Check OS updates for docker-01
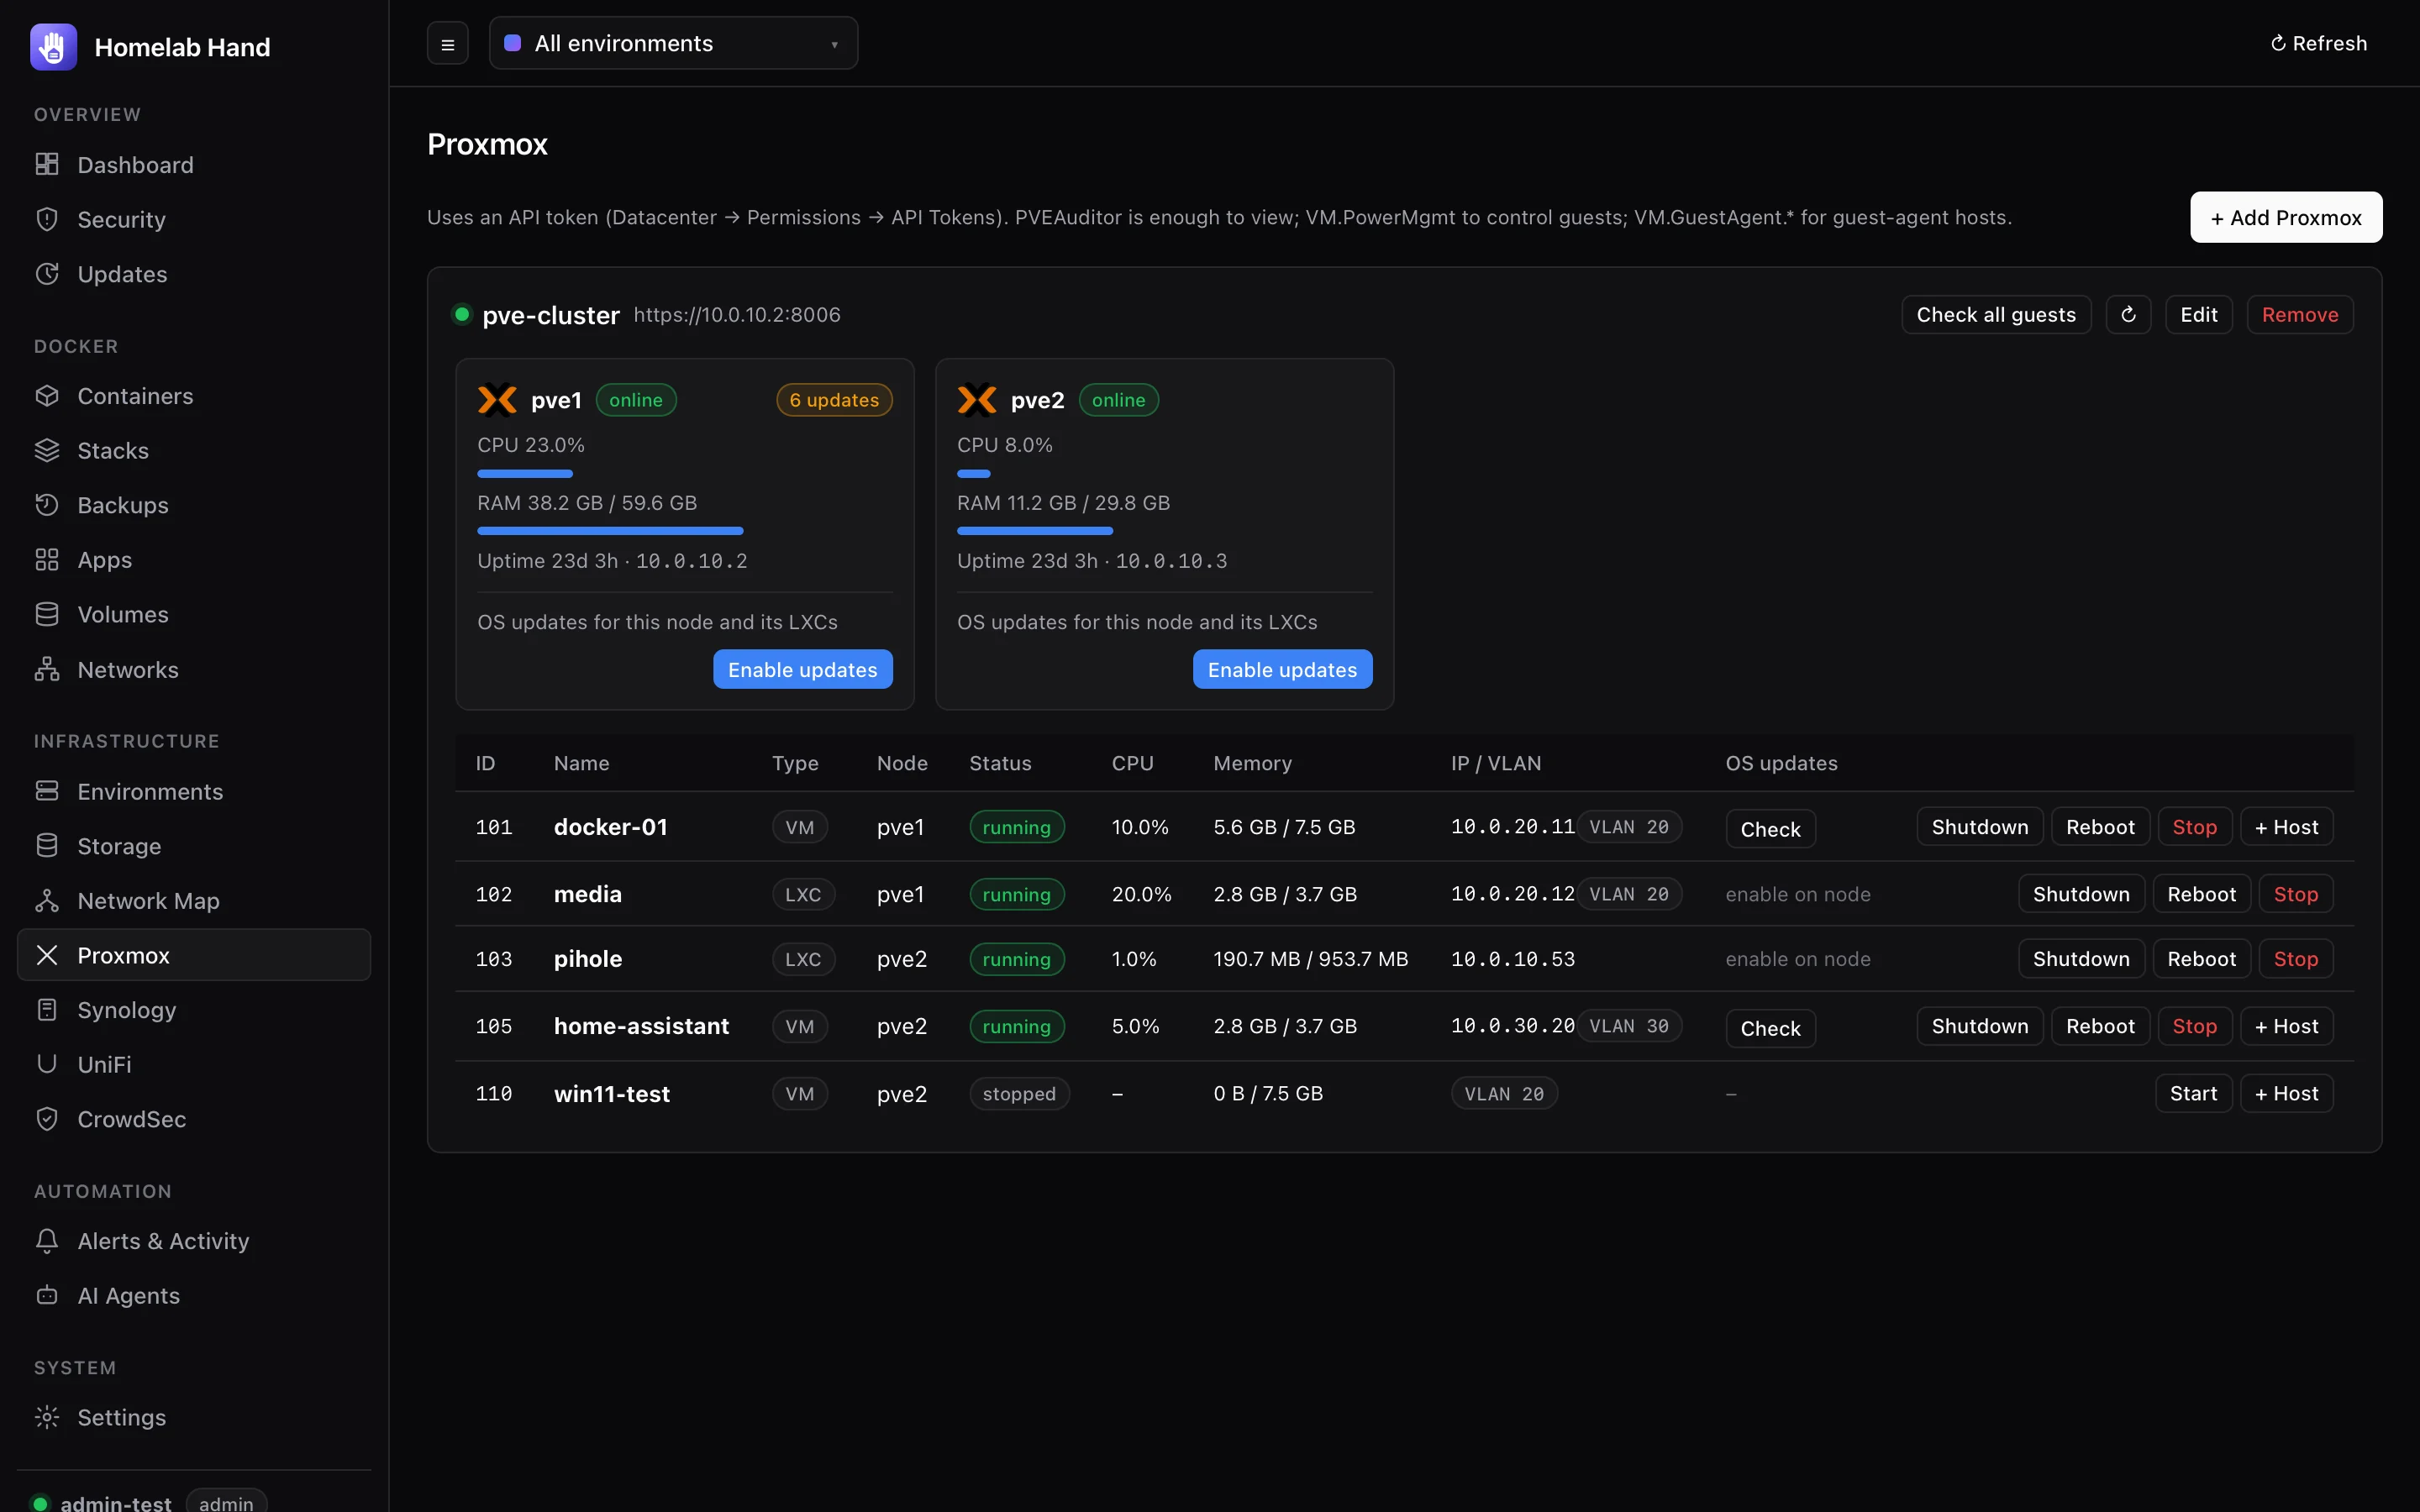The height and width of the screenshot is (1512, 2420). [1770, 829]
